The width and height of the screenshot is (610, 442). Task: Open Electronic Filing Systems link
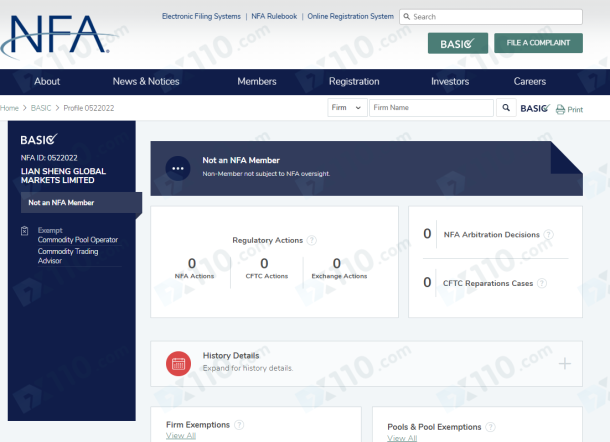[x=201, y=16]
